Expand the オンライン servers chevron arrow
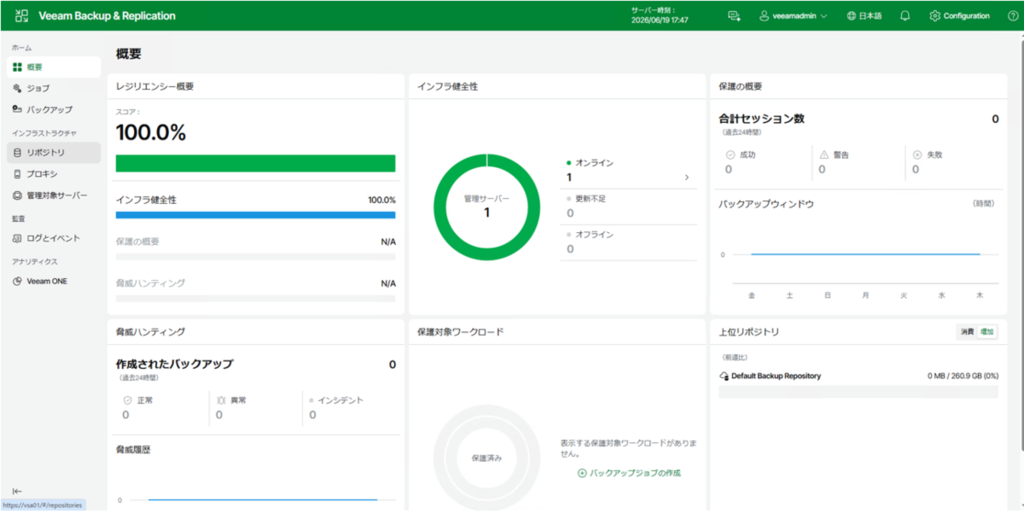1024x513 pixels. pyautogui.click(x=686, y=178)
